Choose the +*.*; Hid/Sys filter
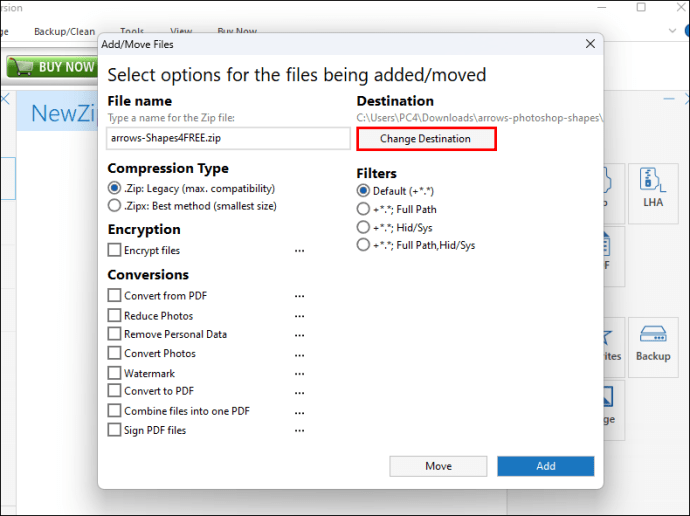Screen dimensions: 690x516 click(x=363, y=228)
